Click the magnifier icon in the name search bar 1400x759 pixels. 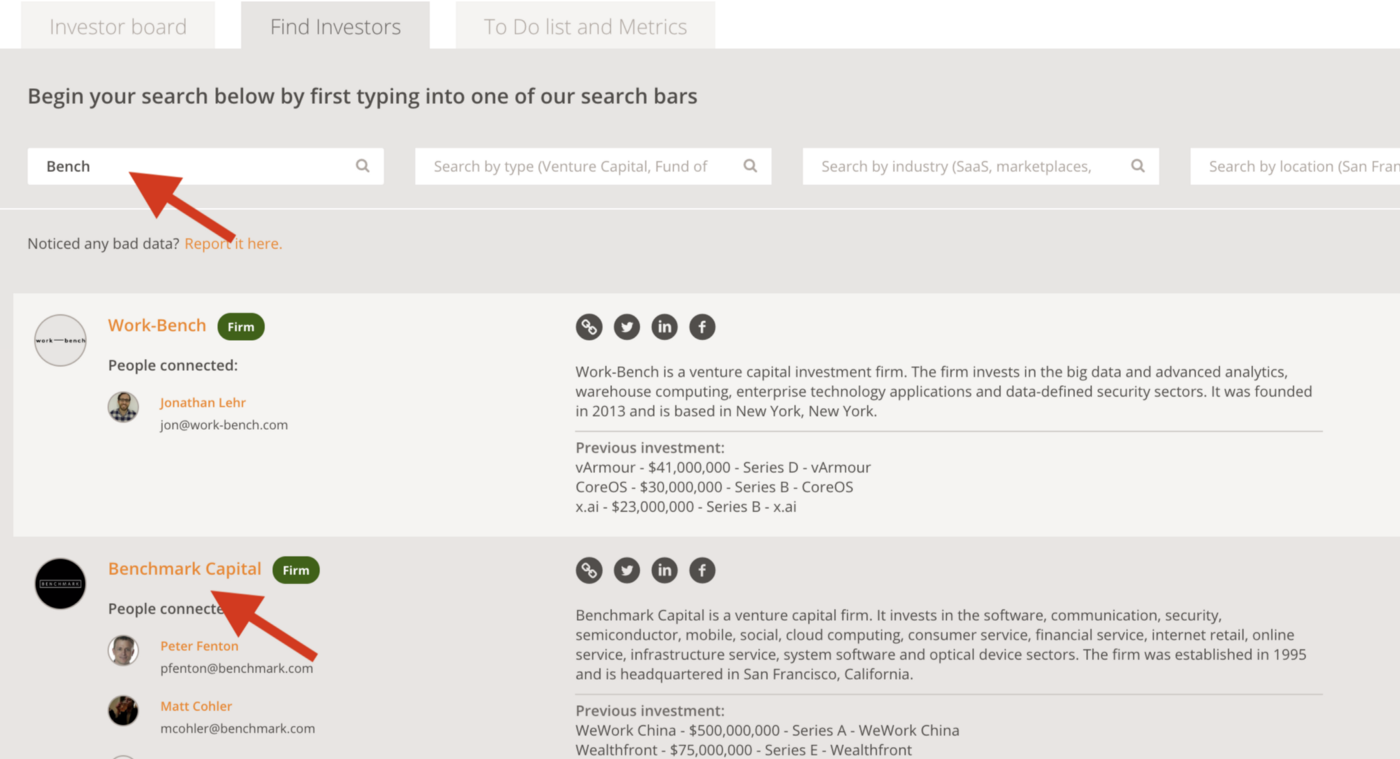pos(362,166)
